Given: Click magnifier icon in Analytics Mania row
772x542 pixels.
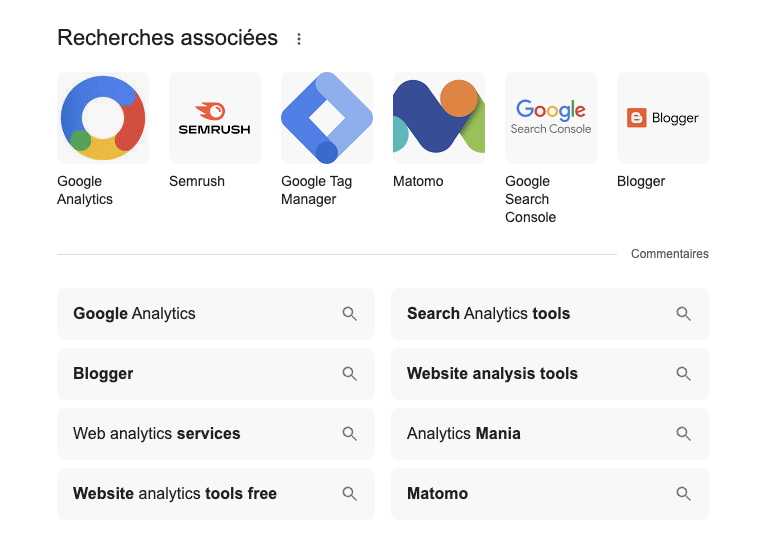Looking at the screenshot, I should point(684,434).
